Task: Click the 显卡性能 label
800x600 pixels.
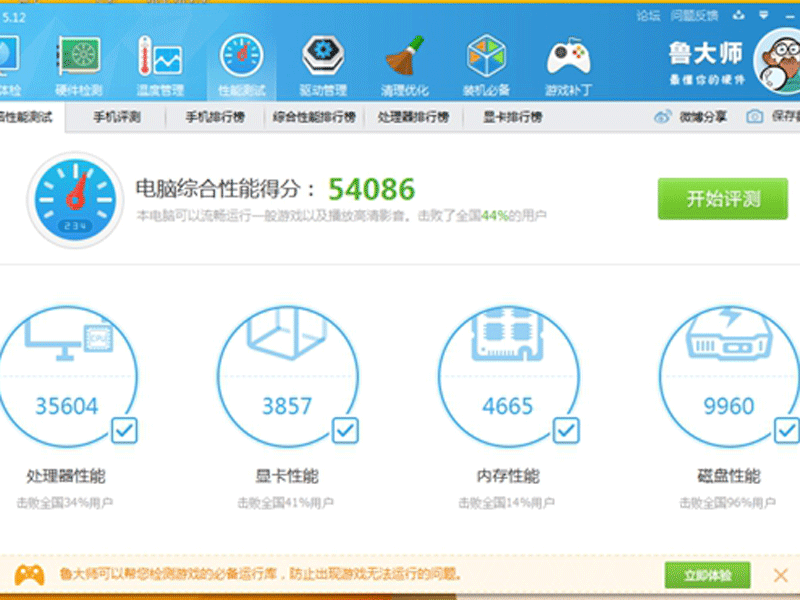Action: 287,476
